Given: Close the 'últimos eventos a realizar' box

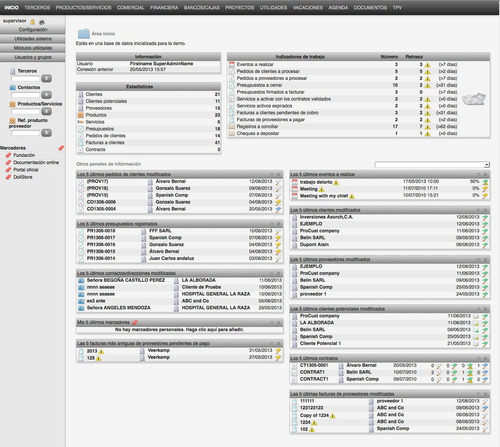Looking at the screenshot, I should coord(485,174).
